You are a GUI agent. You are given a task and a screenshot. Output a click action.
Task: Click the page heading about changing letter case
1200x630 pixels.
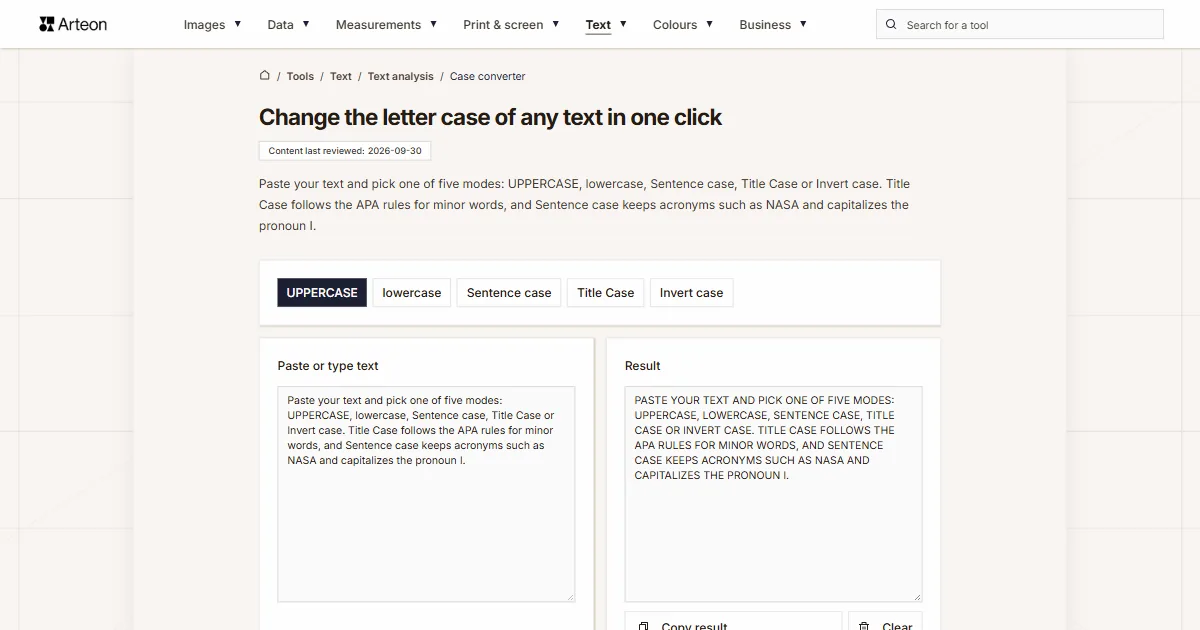(x=490, y=117)
